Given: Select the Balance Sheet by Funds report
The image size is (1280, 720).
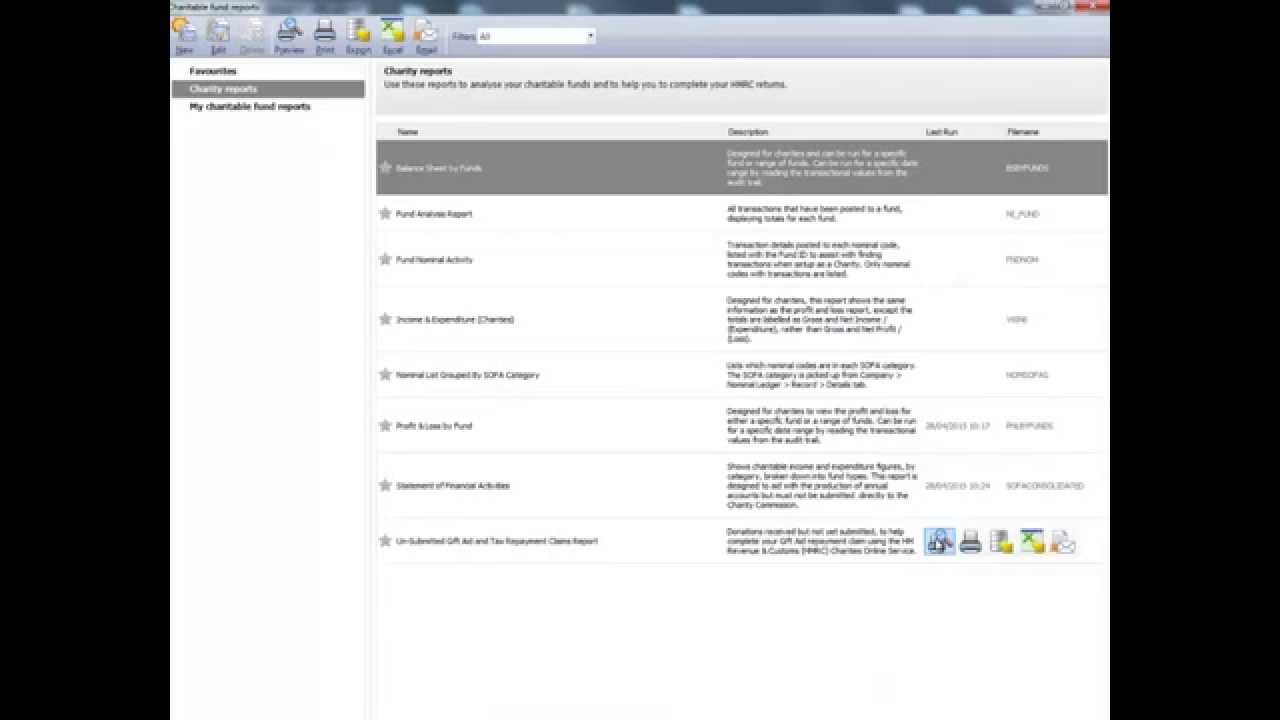Looking at the screenshot, I should click(x=742, y=167).
